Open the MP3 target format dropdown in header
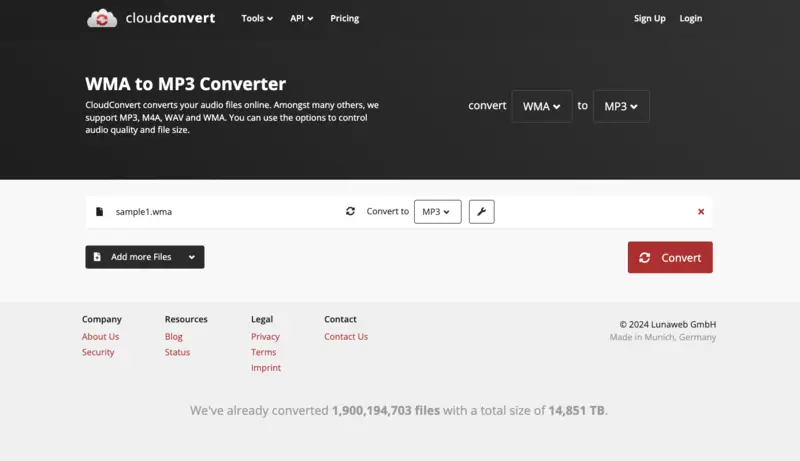Screen dimensions: 800x461 621,106
